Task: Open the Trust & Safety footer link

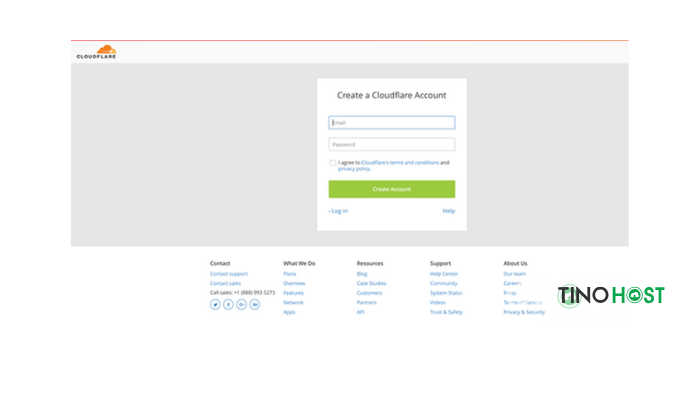Action: click(x=446, y=312)
